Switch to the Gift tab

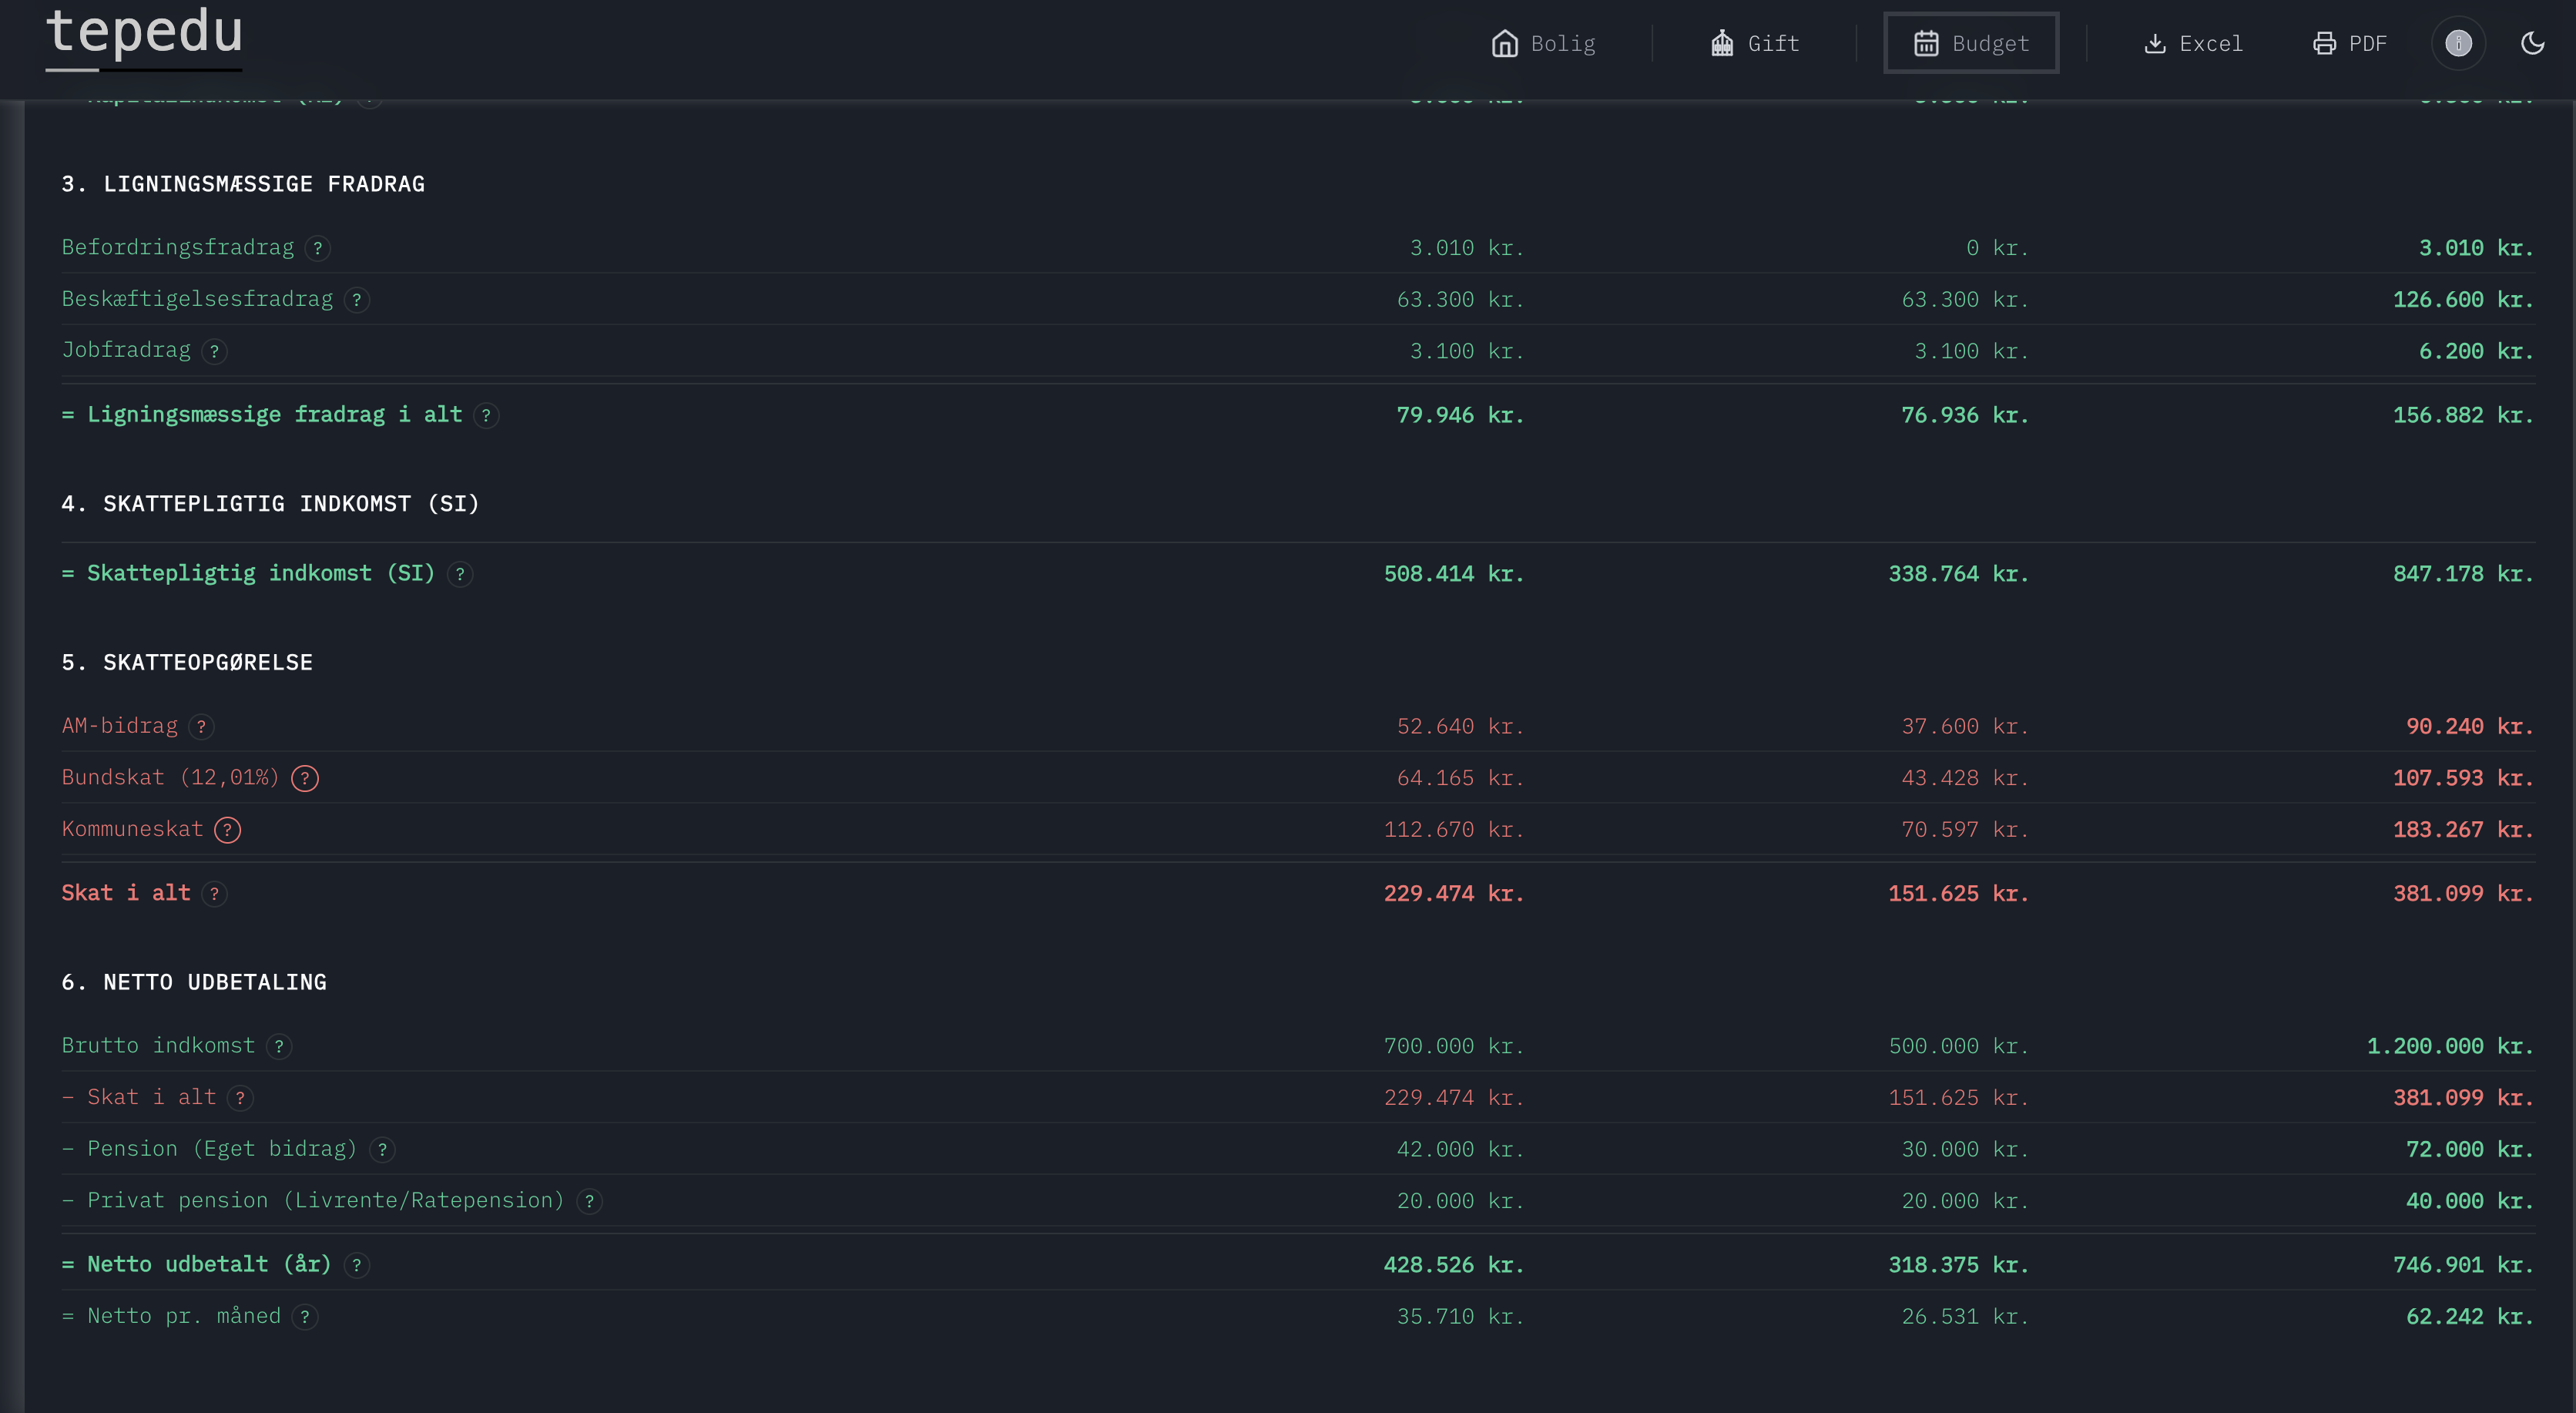coord(1755,43)
